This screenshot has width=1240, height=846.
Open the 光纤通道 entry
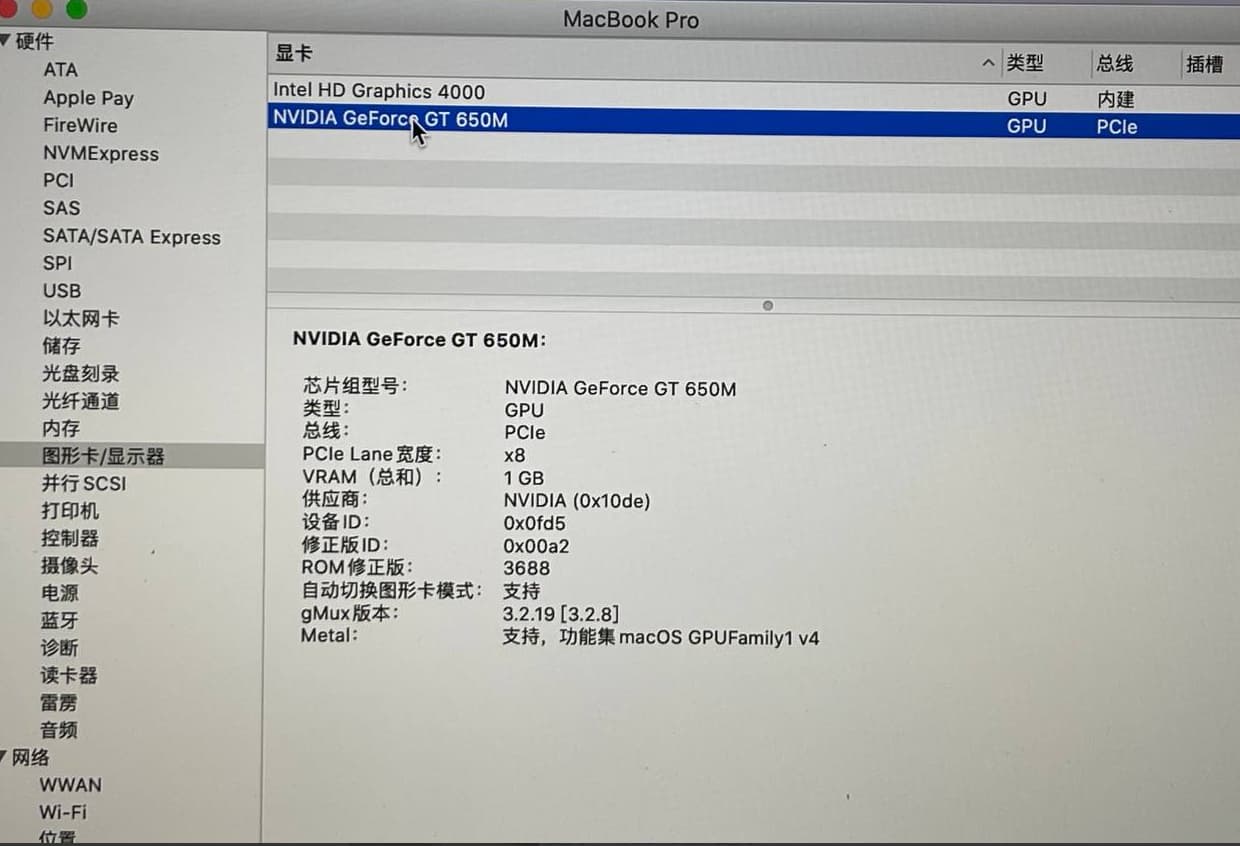click(81, 401)
